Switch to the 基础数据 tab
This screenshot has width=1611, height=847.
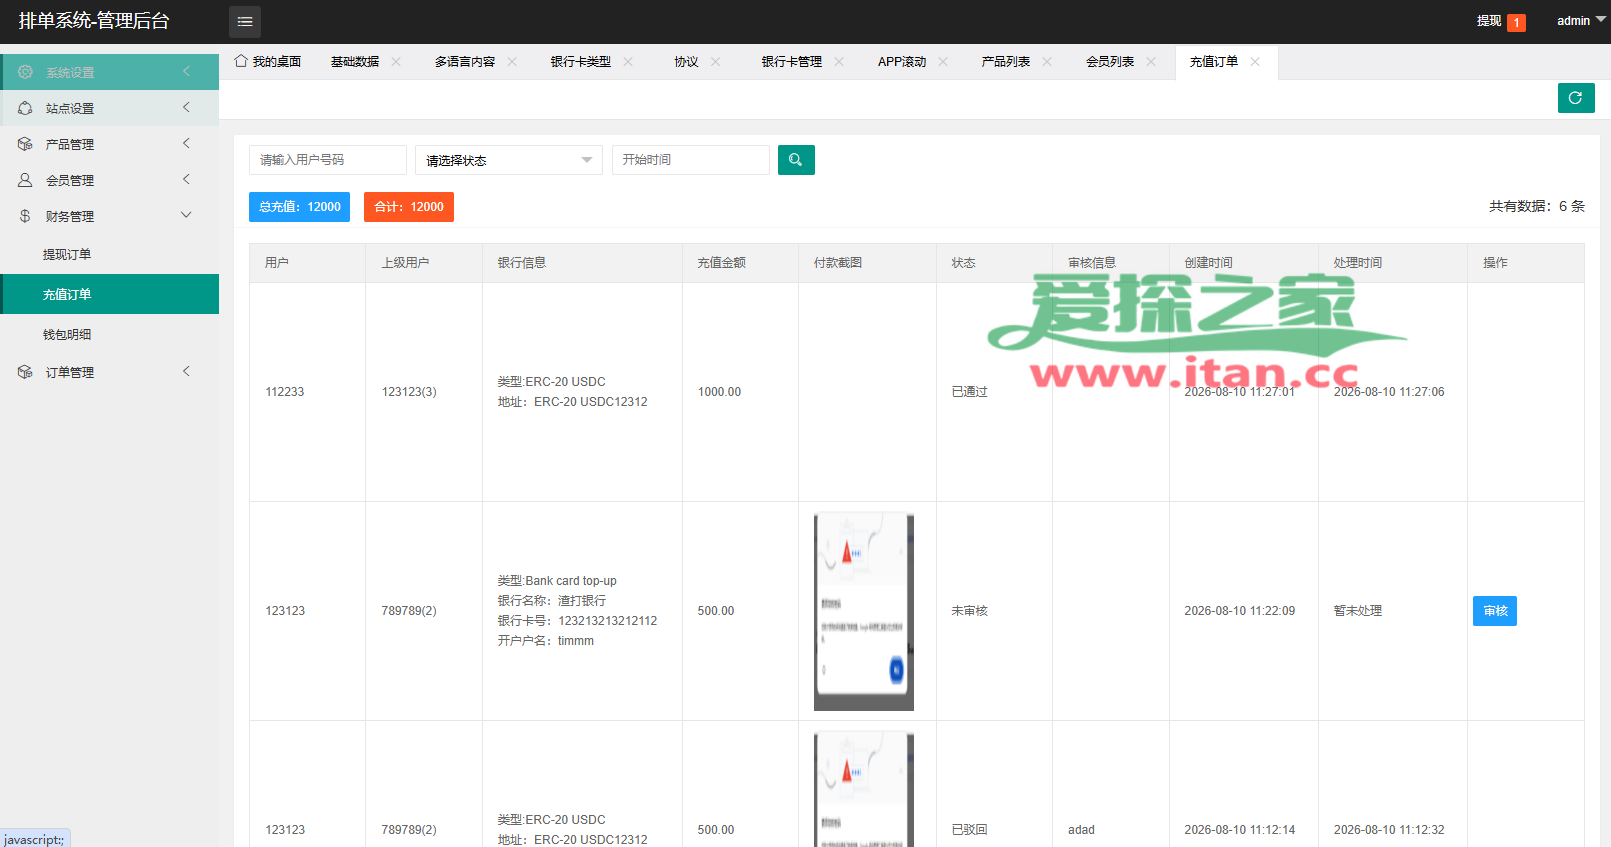click(355, 62)
